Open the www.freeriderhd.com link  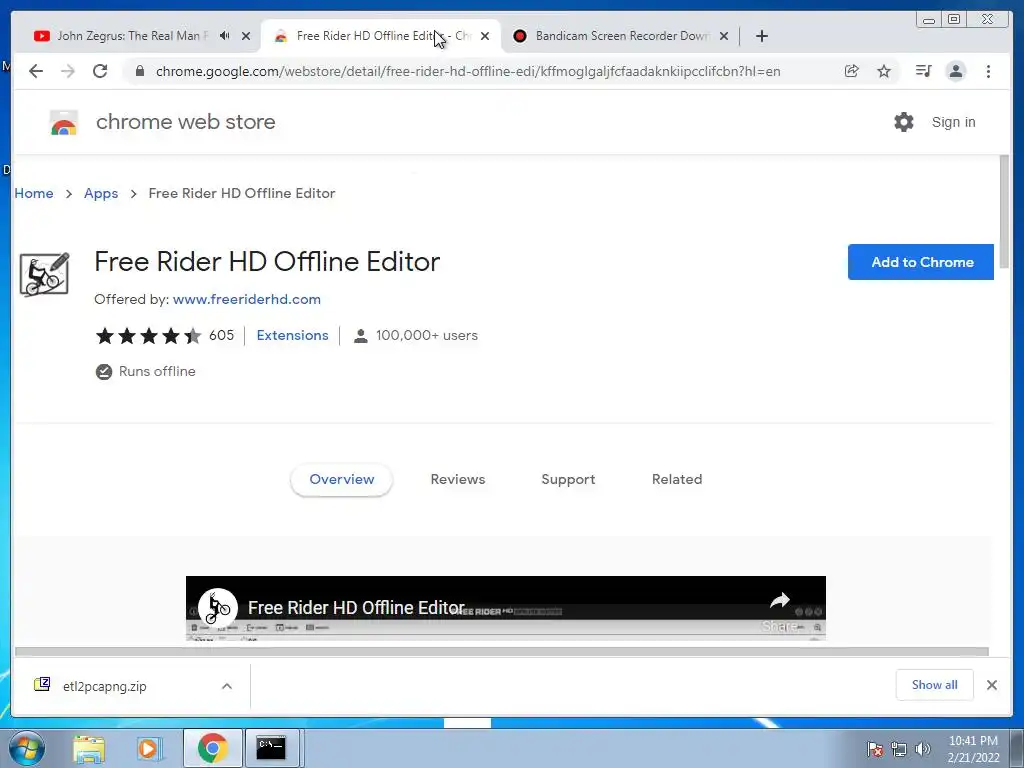click(247, 299)
